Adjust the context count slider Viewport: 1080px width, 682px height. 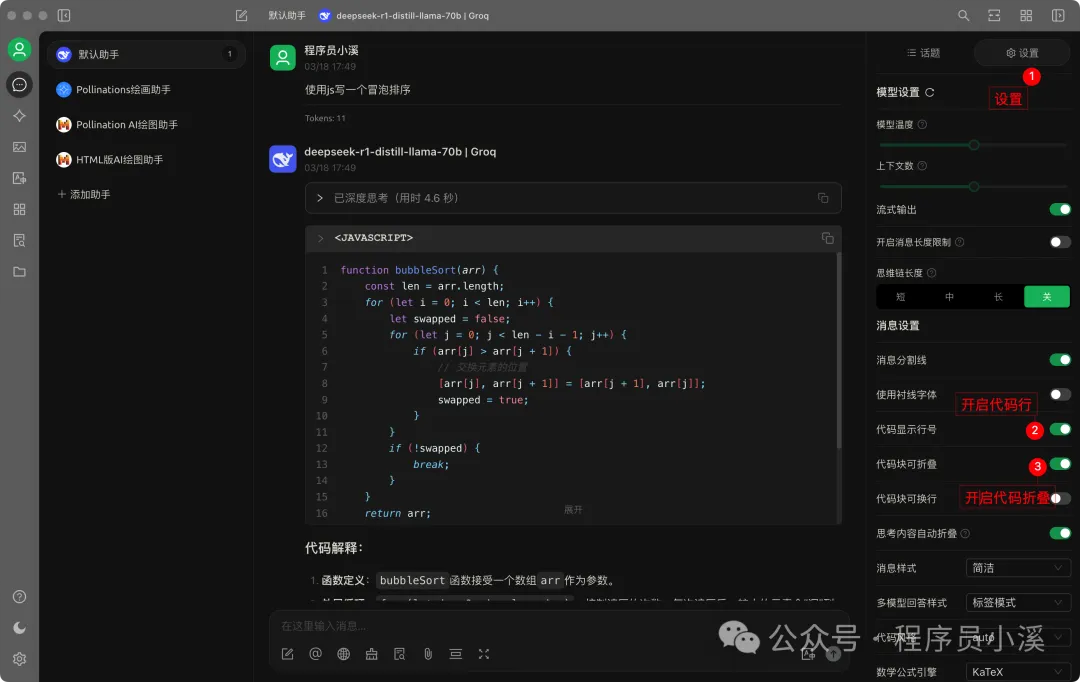click(973, 187)
